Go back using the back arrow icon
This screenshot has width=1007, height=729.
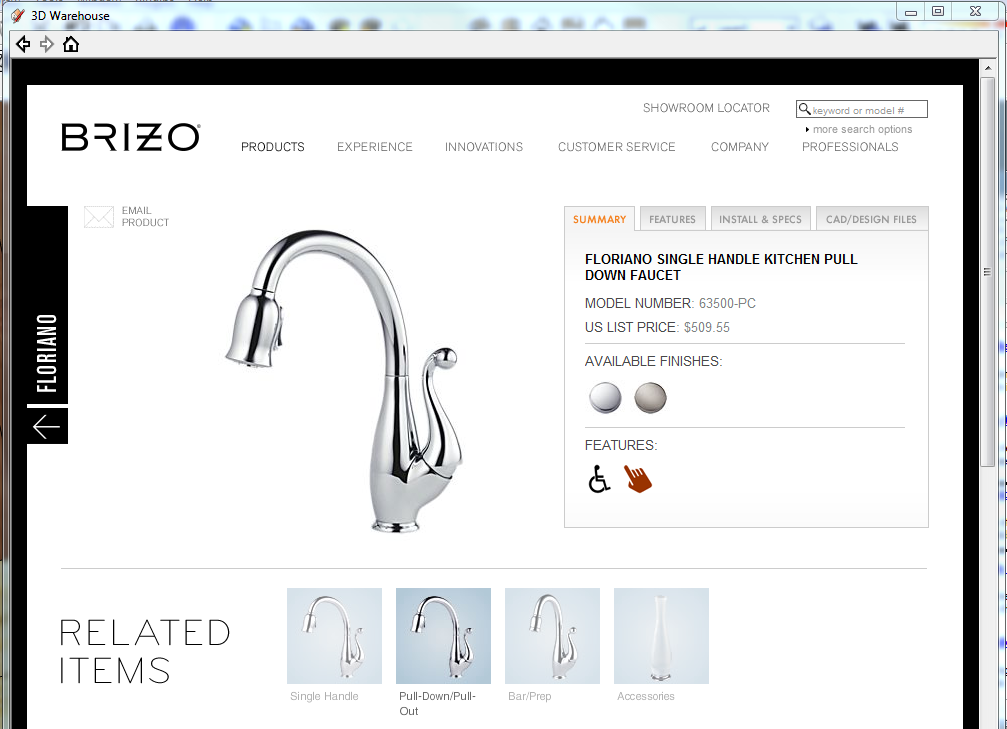23,44
